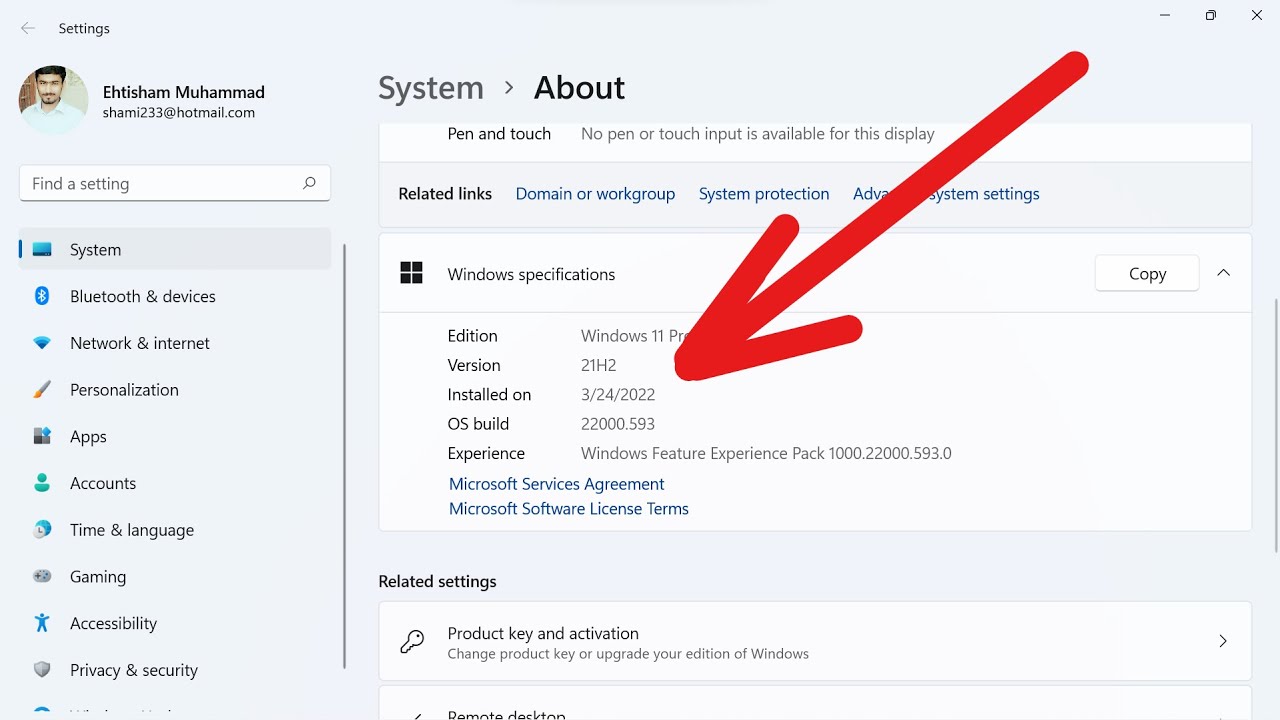Click the Pen and touch label
Viewport: 1280px width, 720px height.
coord(499,134)
